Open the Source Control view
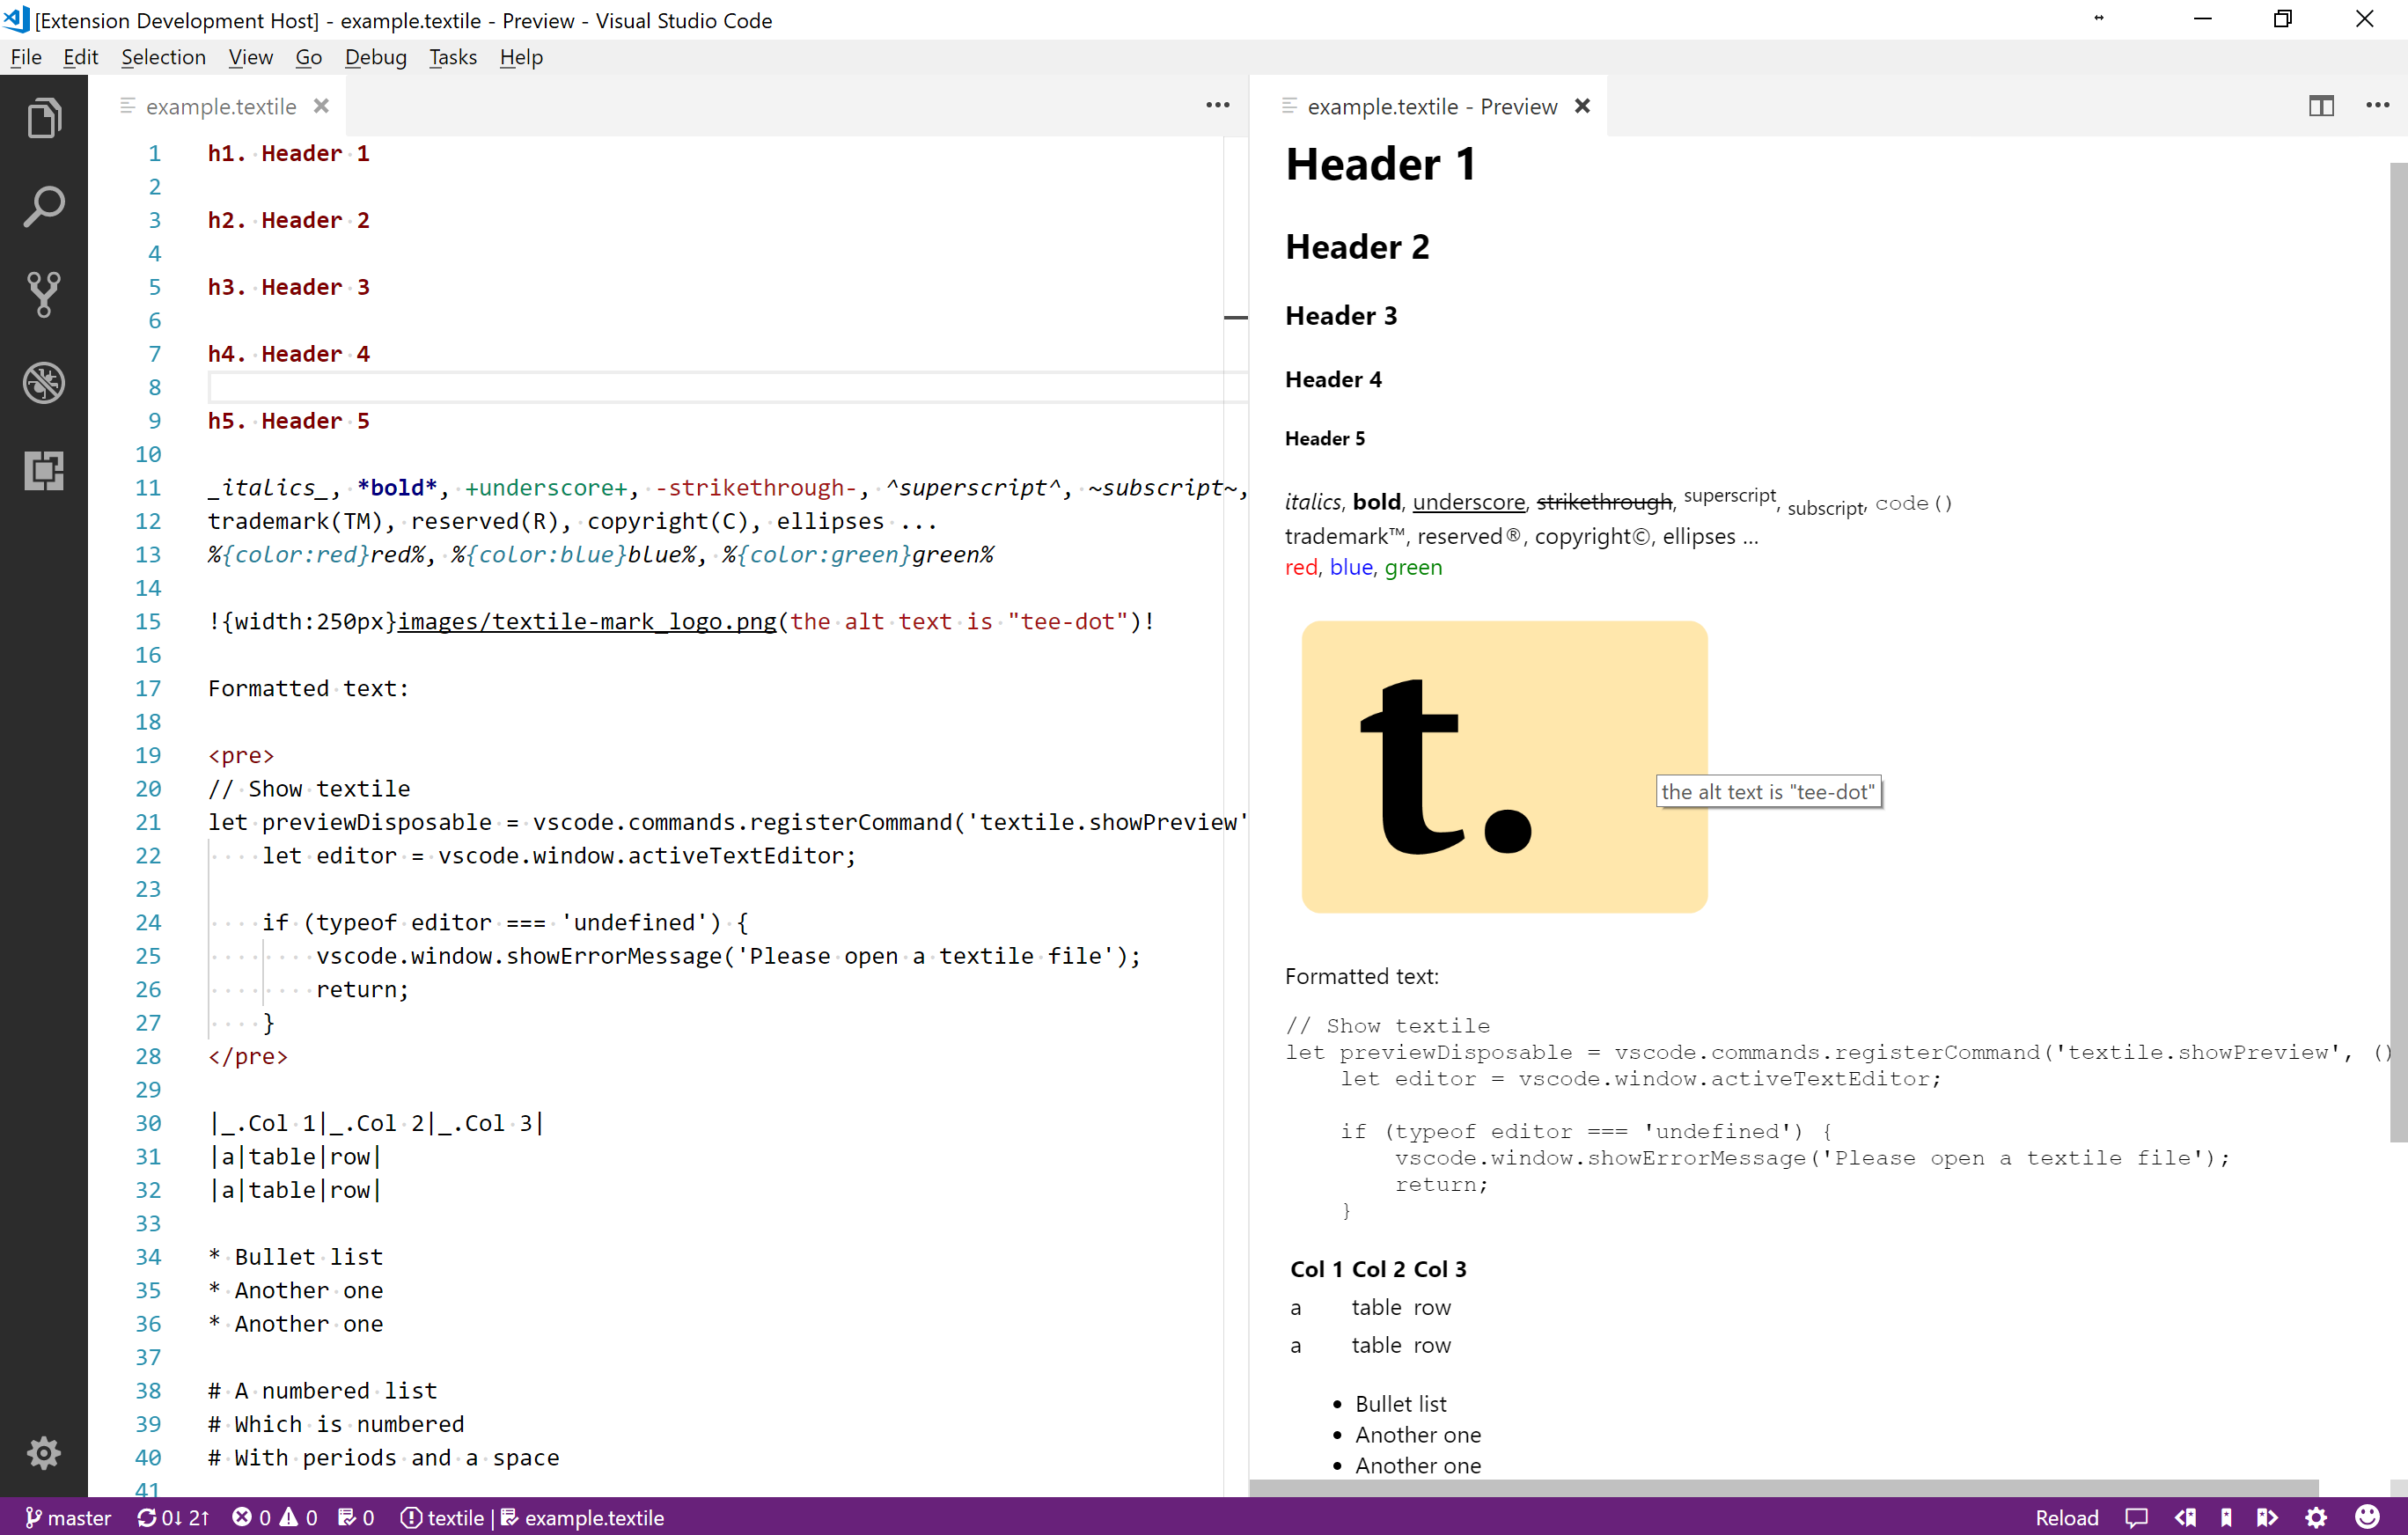This screenshot has height=1535, width=2408. (x=44, y=294)
